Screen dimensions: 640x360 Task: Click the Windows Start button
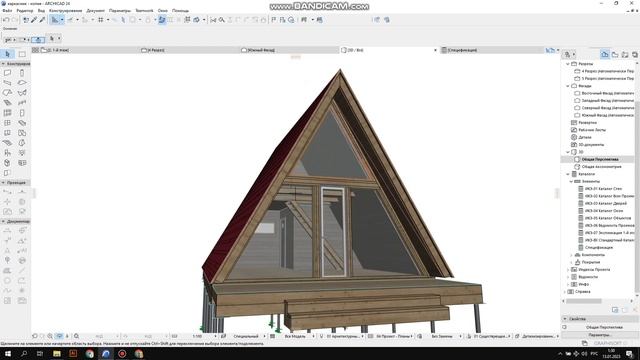7,353
